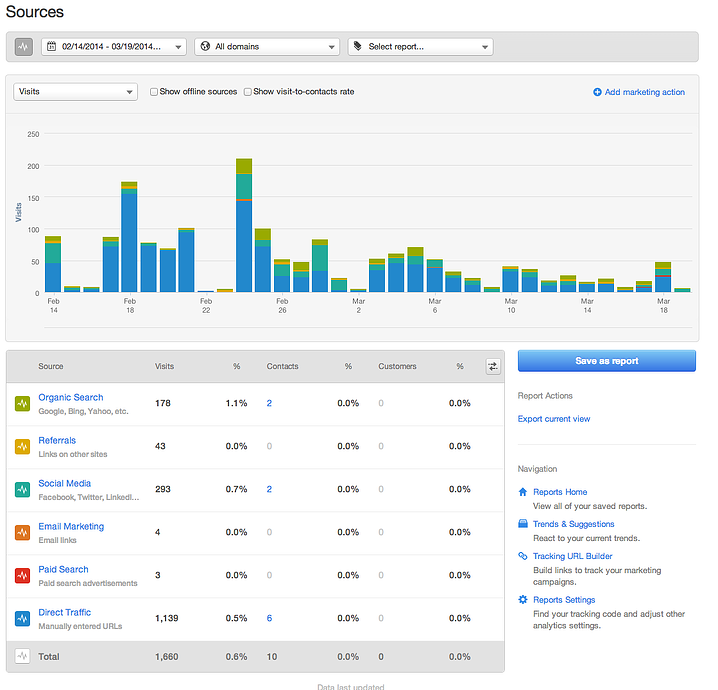Click the Reports Settings gear icon
Image resolution: width=718 pixels, height=690 pixels.
coord(522,599)
